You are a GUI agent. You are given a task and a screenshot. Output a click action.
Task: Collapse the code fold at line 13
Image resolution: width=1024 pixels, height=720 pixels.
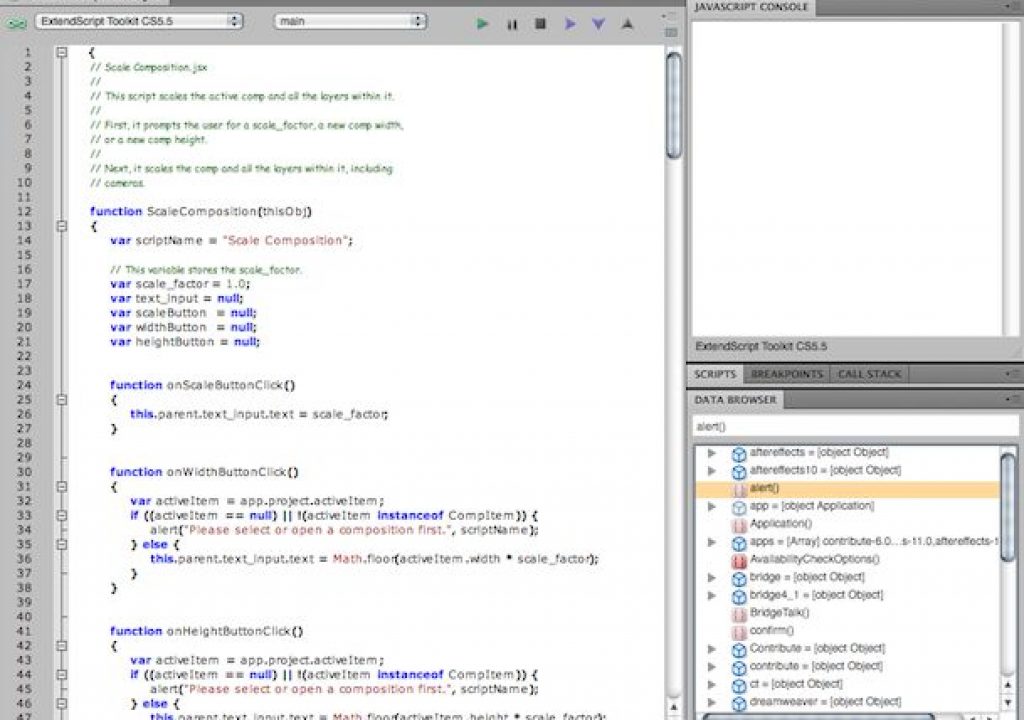pos(61,226)
